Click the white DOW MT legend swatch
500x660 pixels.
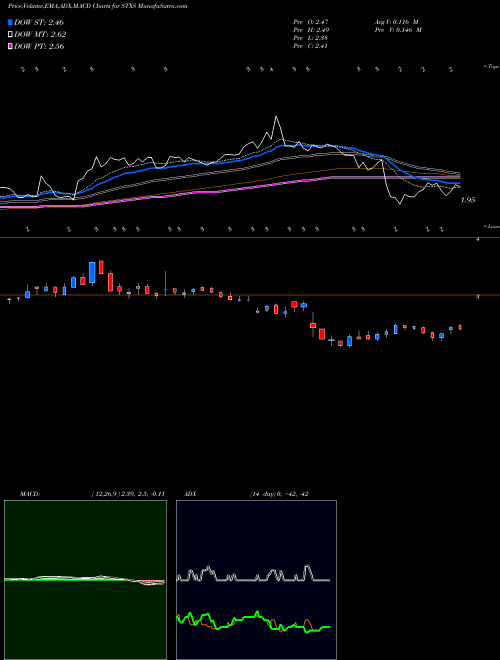(10, 34)
